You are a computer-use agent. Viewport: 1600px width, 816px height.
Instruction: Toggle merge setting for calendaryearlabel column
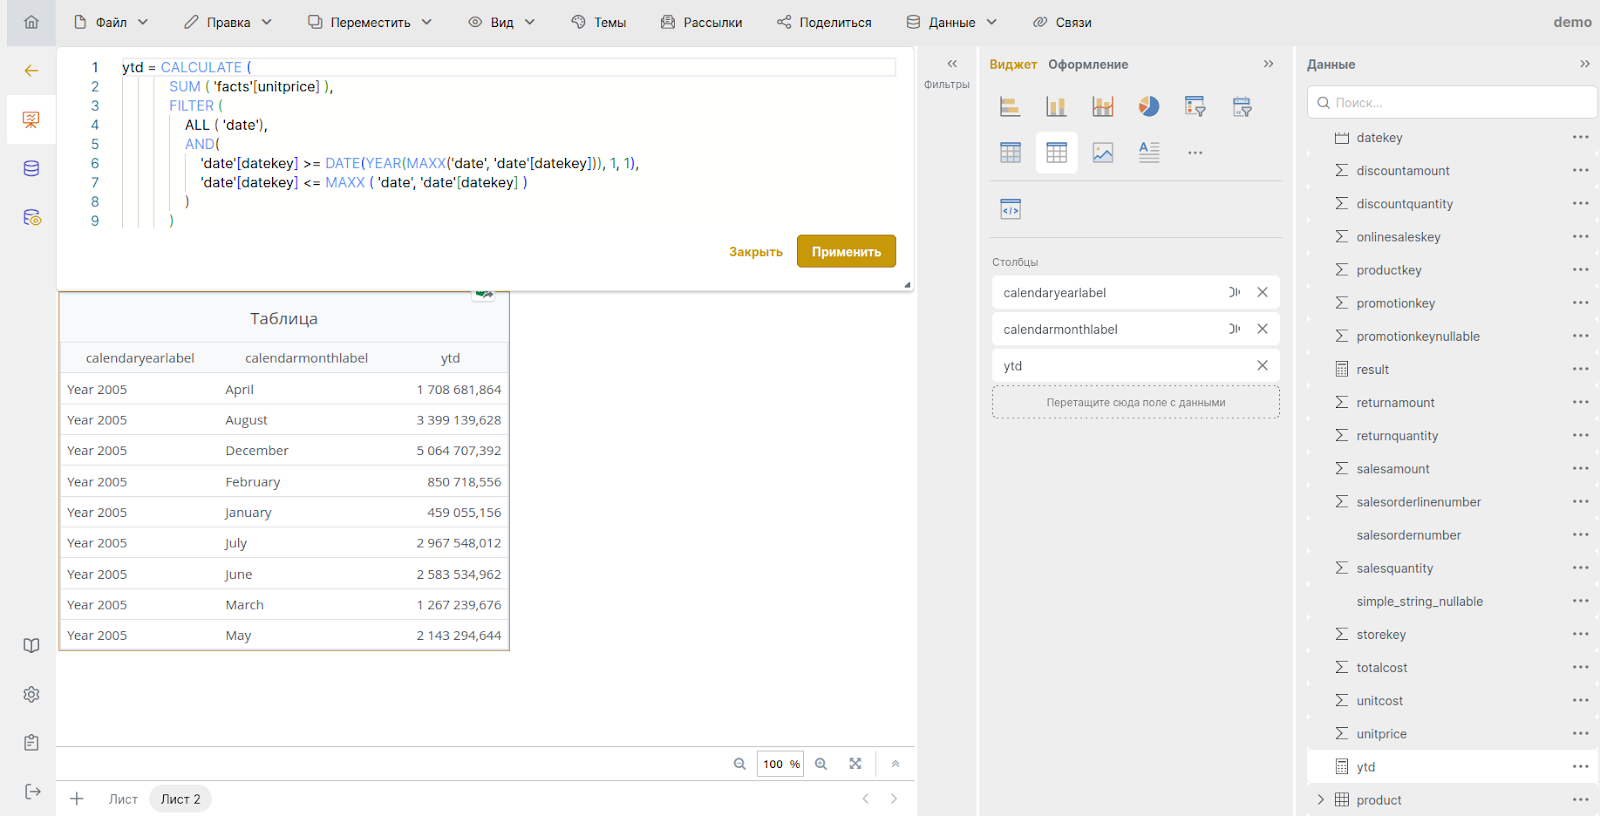1234,293
